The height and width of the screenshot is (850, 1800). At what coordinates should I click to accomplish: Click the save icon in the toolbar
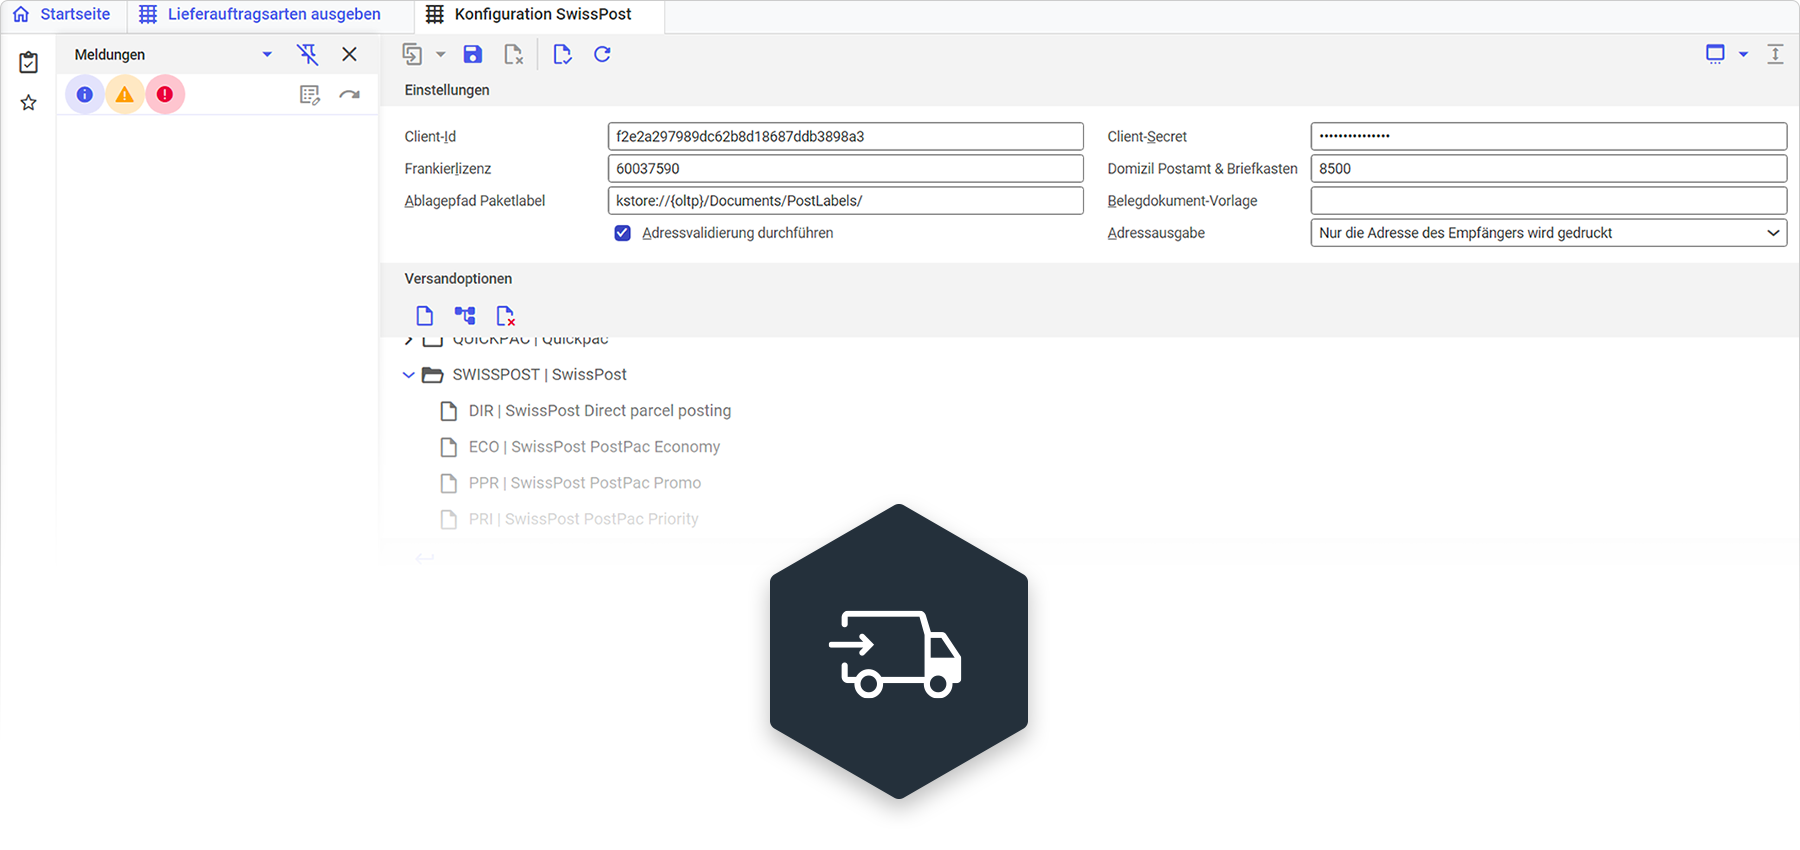point(473,55)
